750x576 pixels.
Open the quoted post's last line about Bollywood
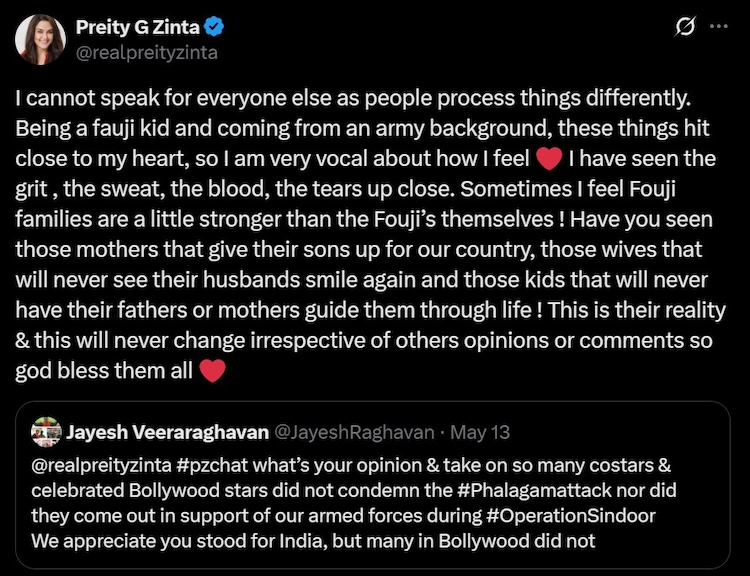tap(313, 541)
